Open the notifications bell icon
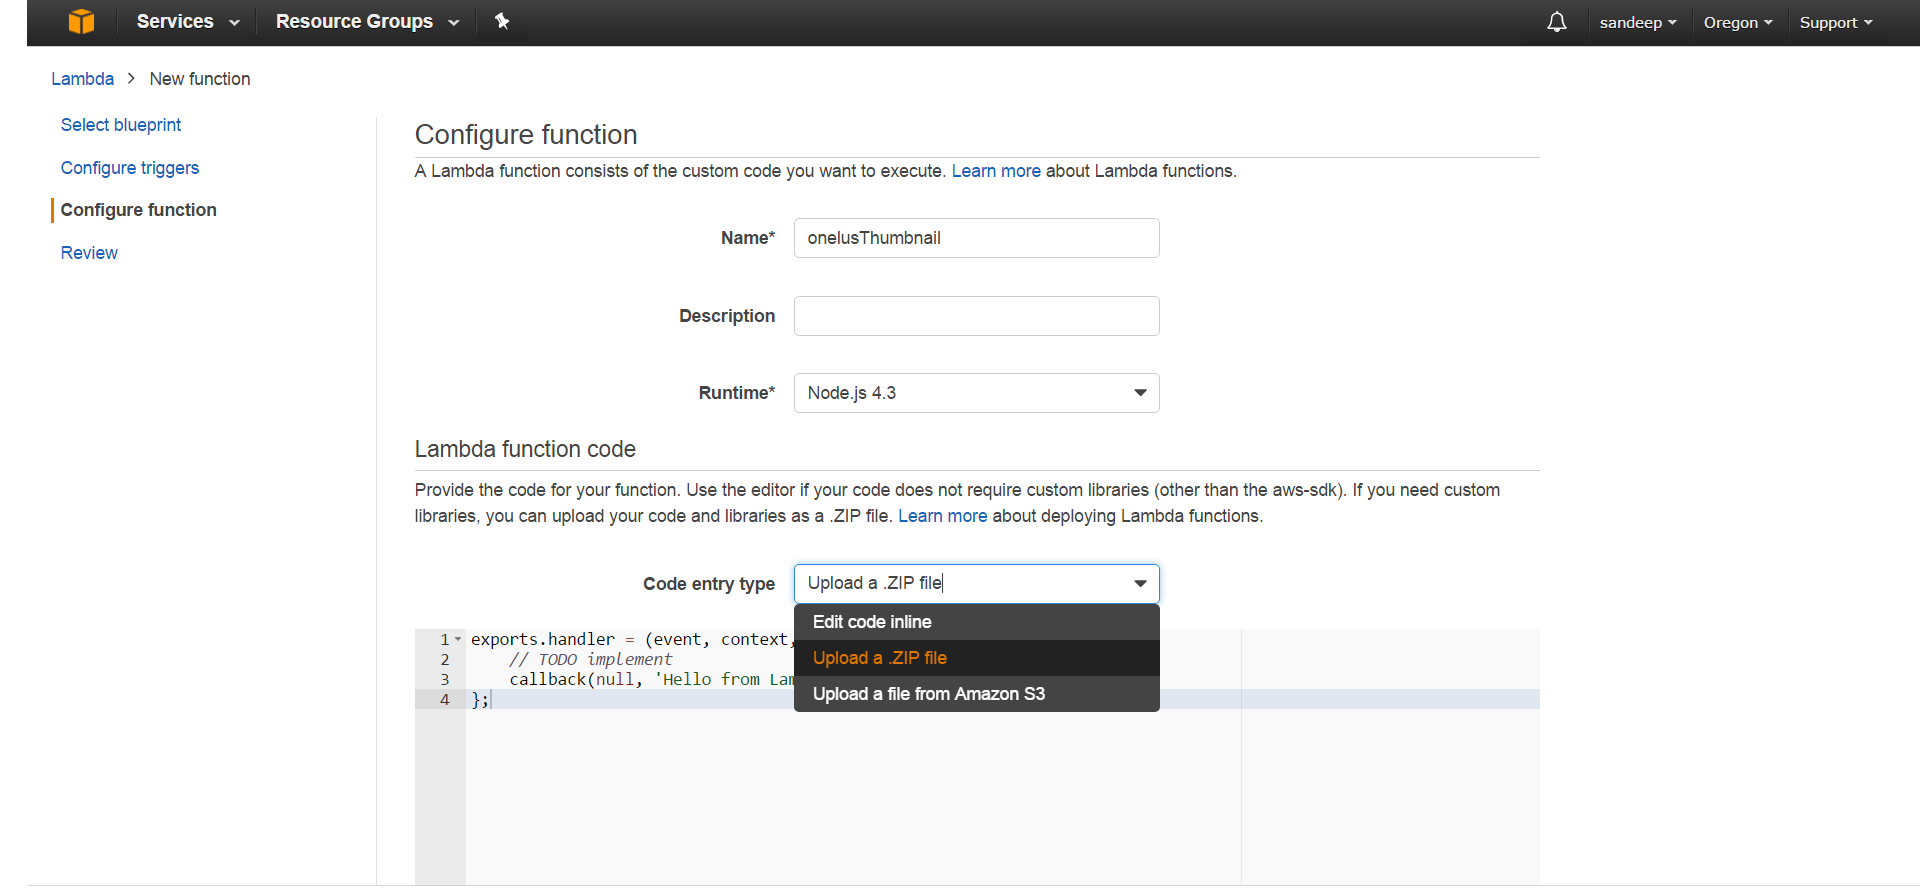This screenshot has width=1924, height=888. [x=1556, y=22]
